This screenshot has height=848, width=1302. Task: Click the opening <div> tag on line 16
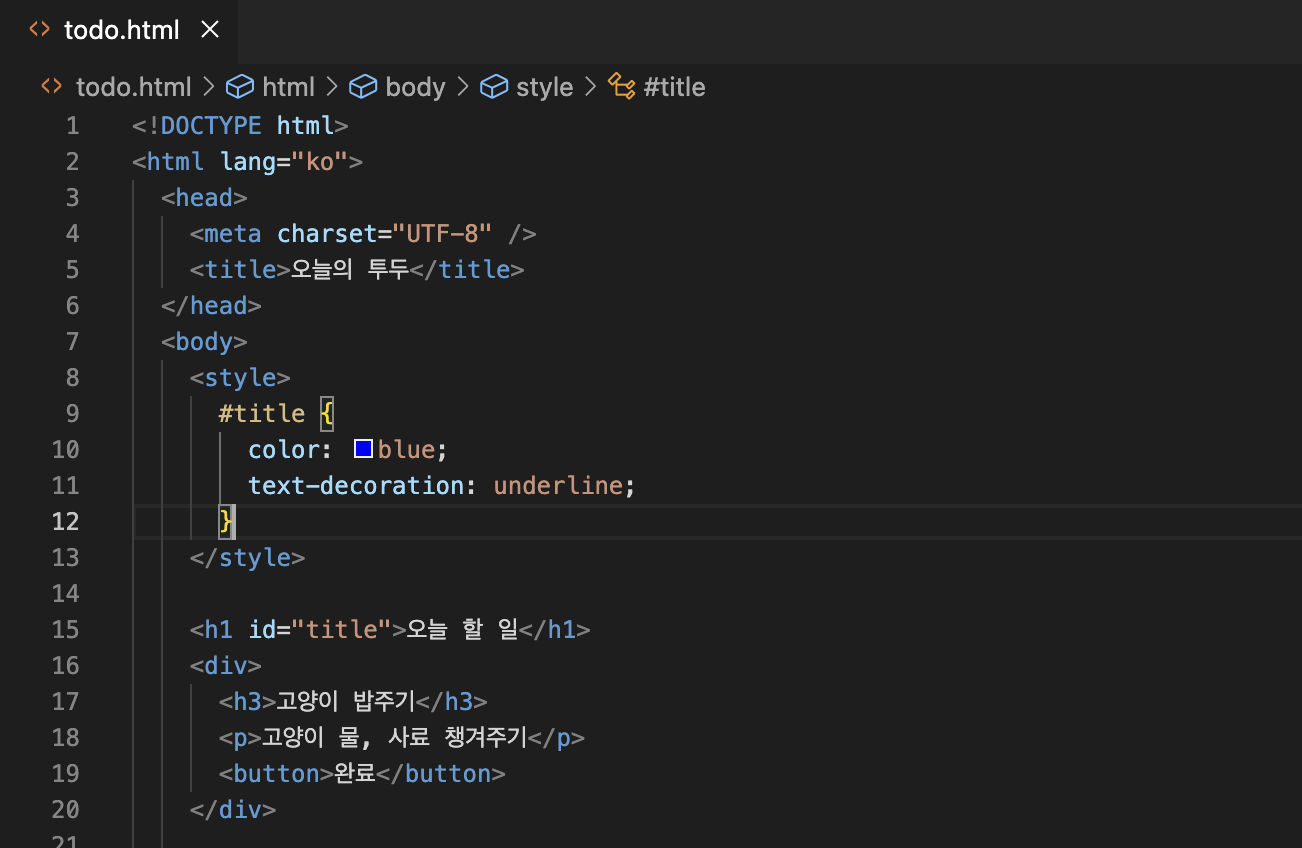pos(226,666)
